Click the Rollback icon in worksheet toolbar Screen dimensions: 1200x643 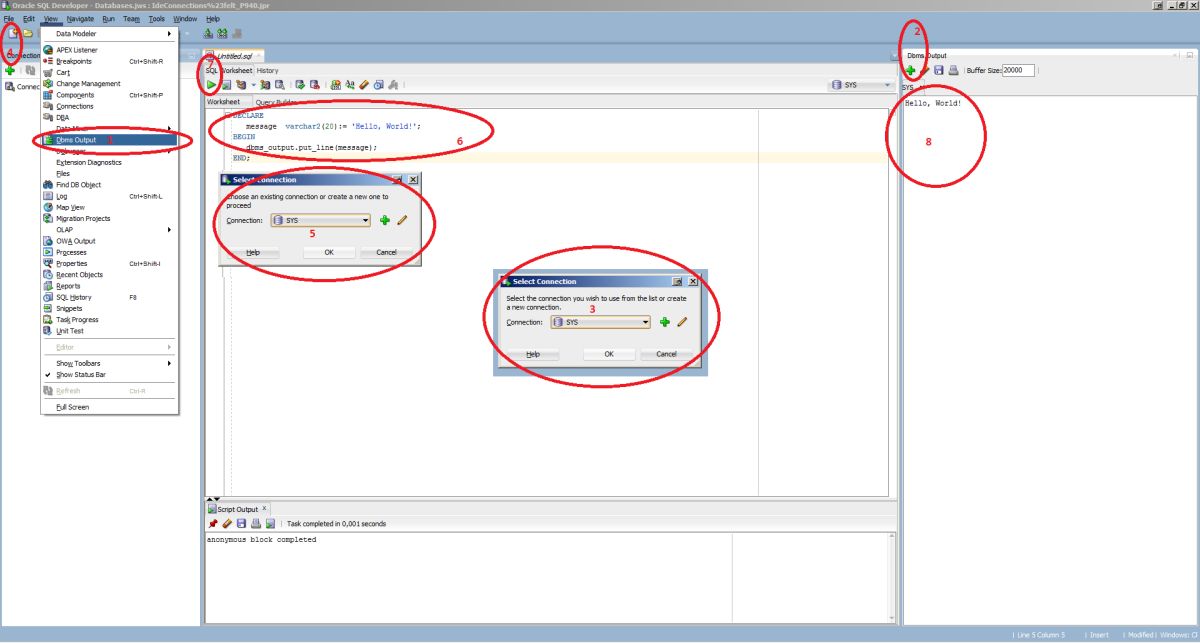[314, 85]
